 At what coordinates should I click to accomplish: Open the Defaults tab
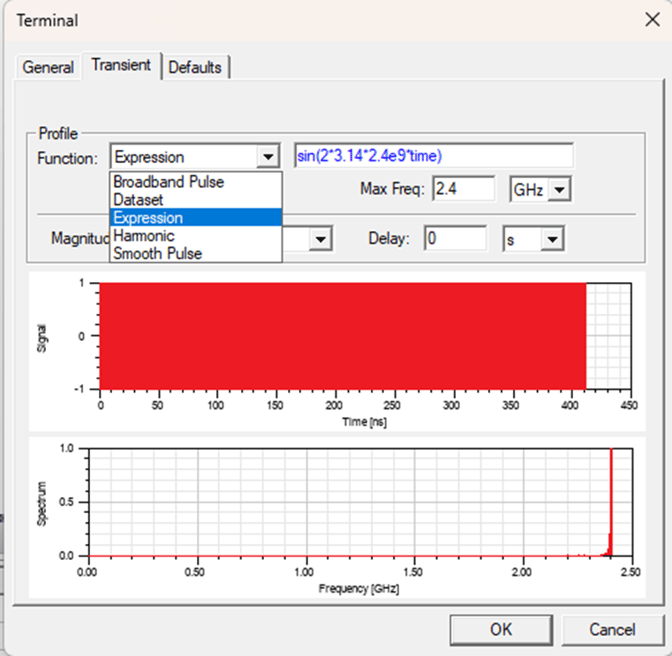tap(195, 67)
